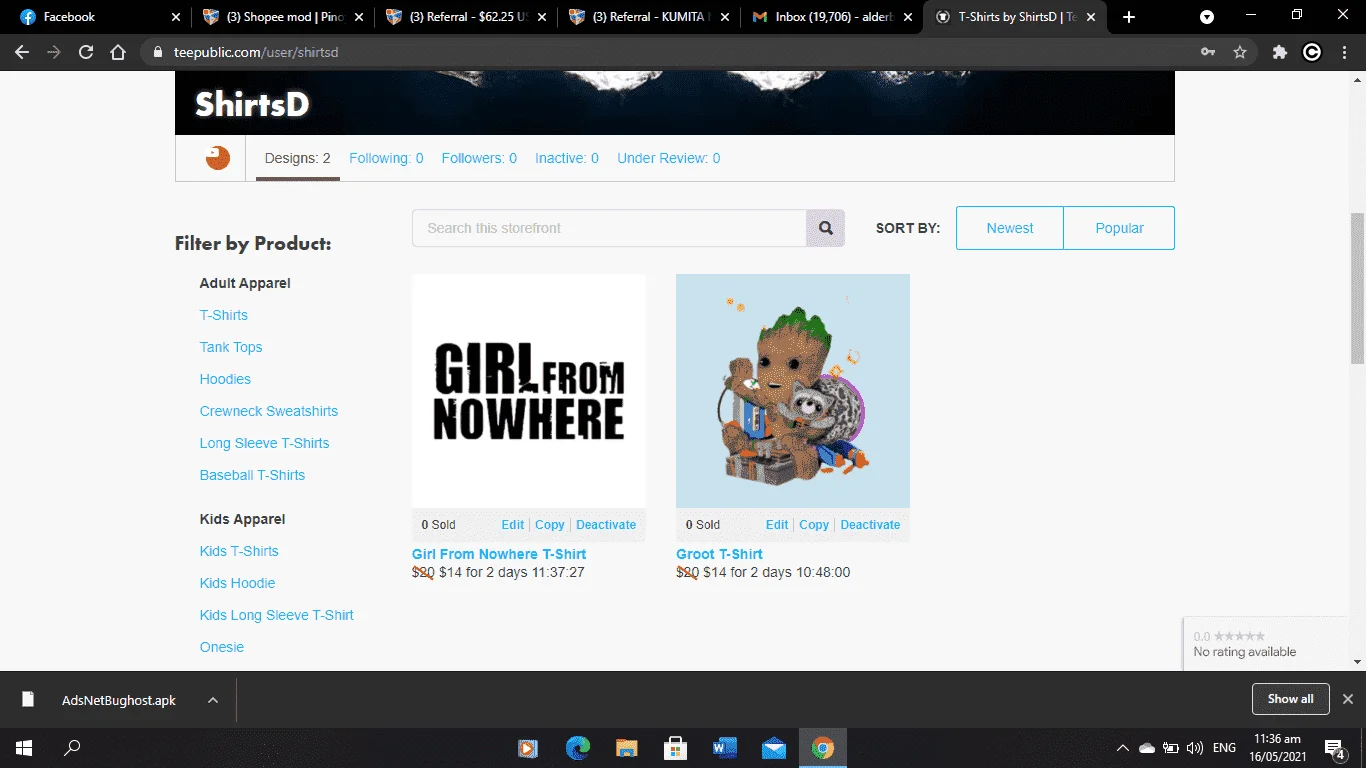Open the Windows Start menu
The width and height of the screenshot is (1366, 768).
(x=23, y=747)
